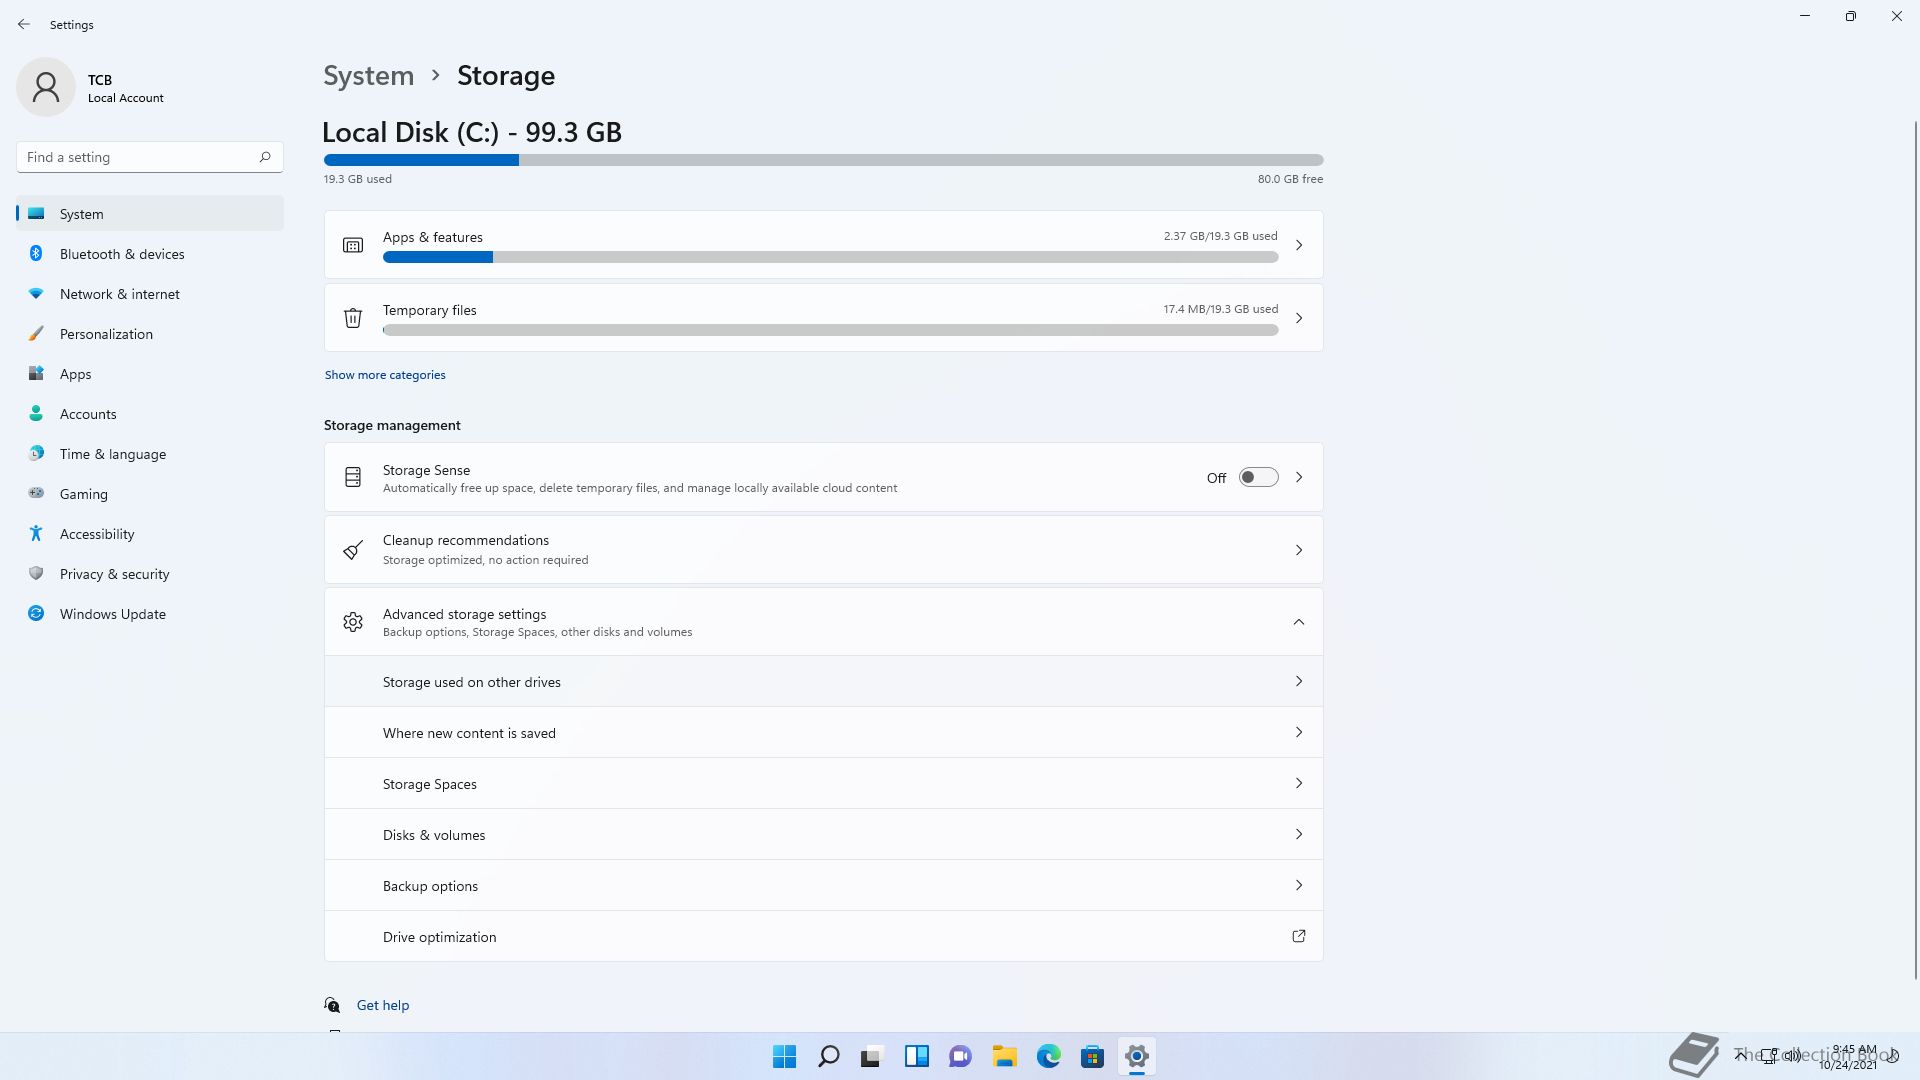The height and width of the screenshot is (1080, 1920).
Task: Click the Temporary files trash icon
Action: [353, 318]
